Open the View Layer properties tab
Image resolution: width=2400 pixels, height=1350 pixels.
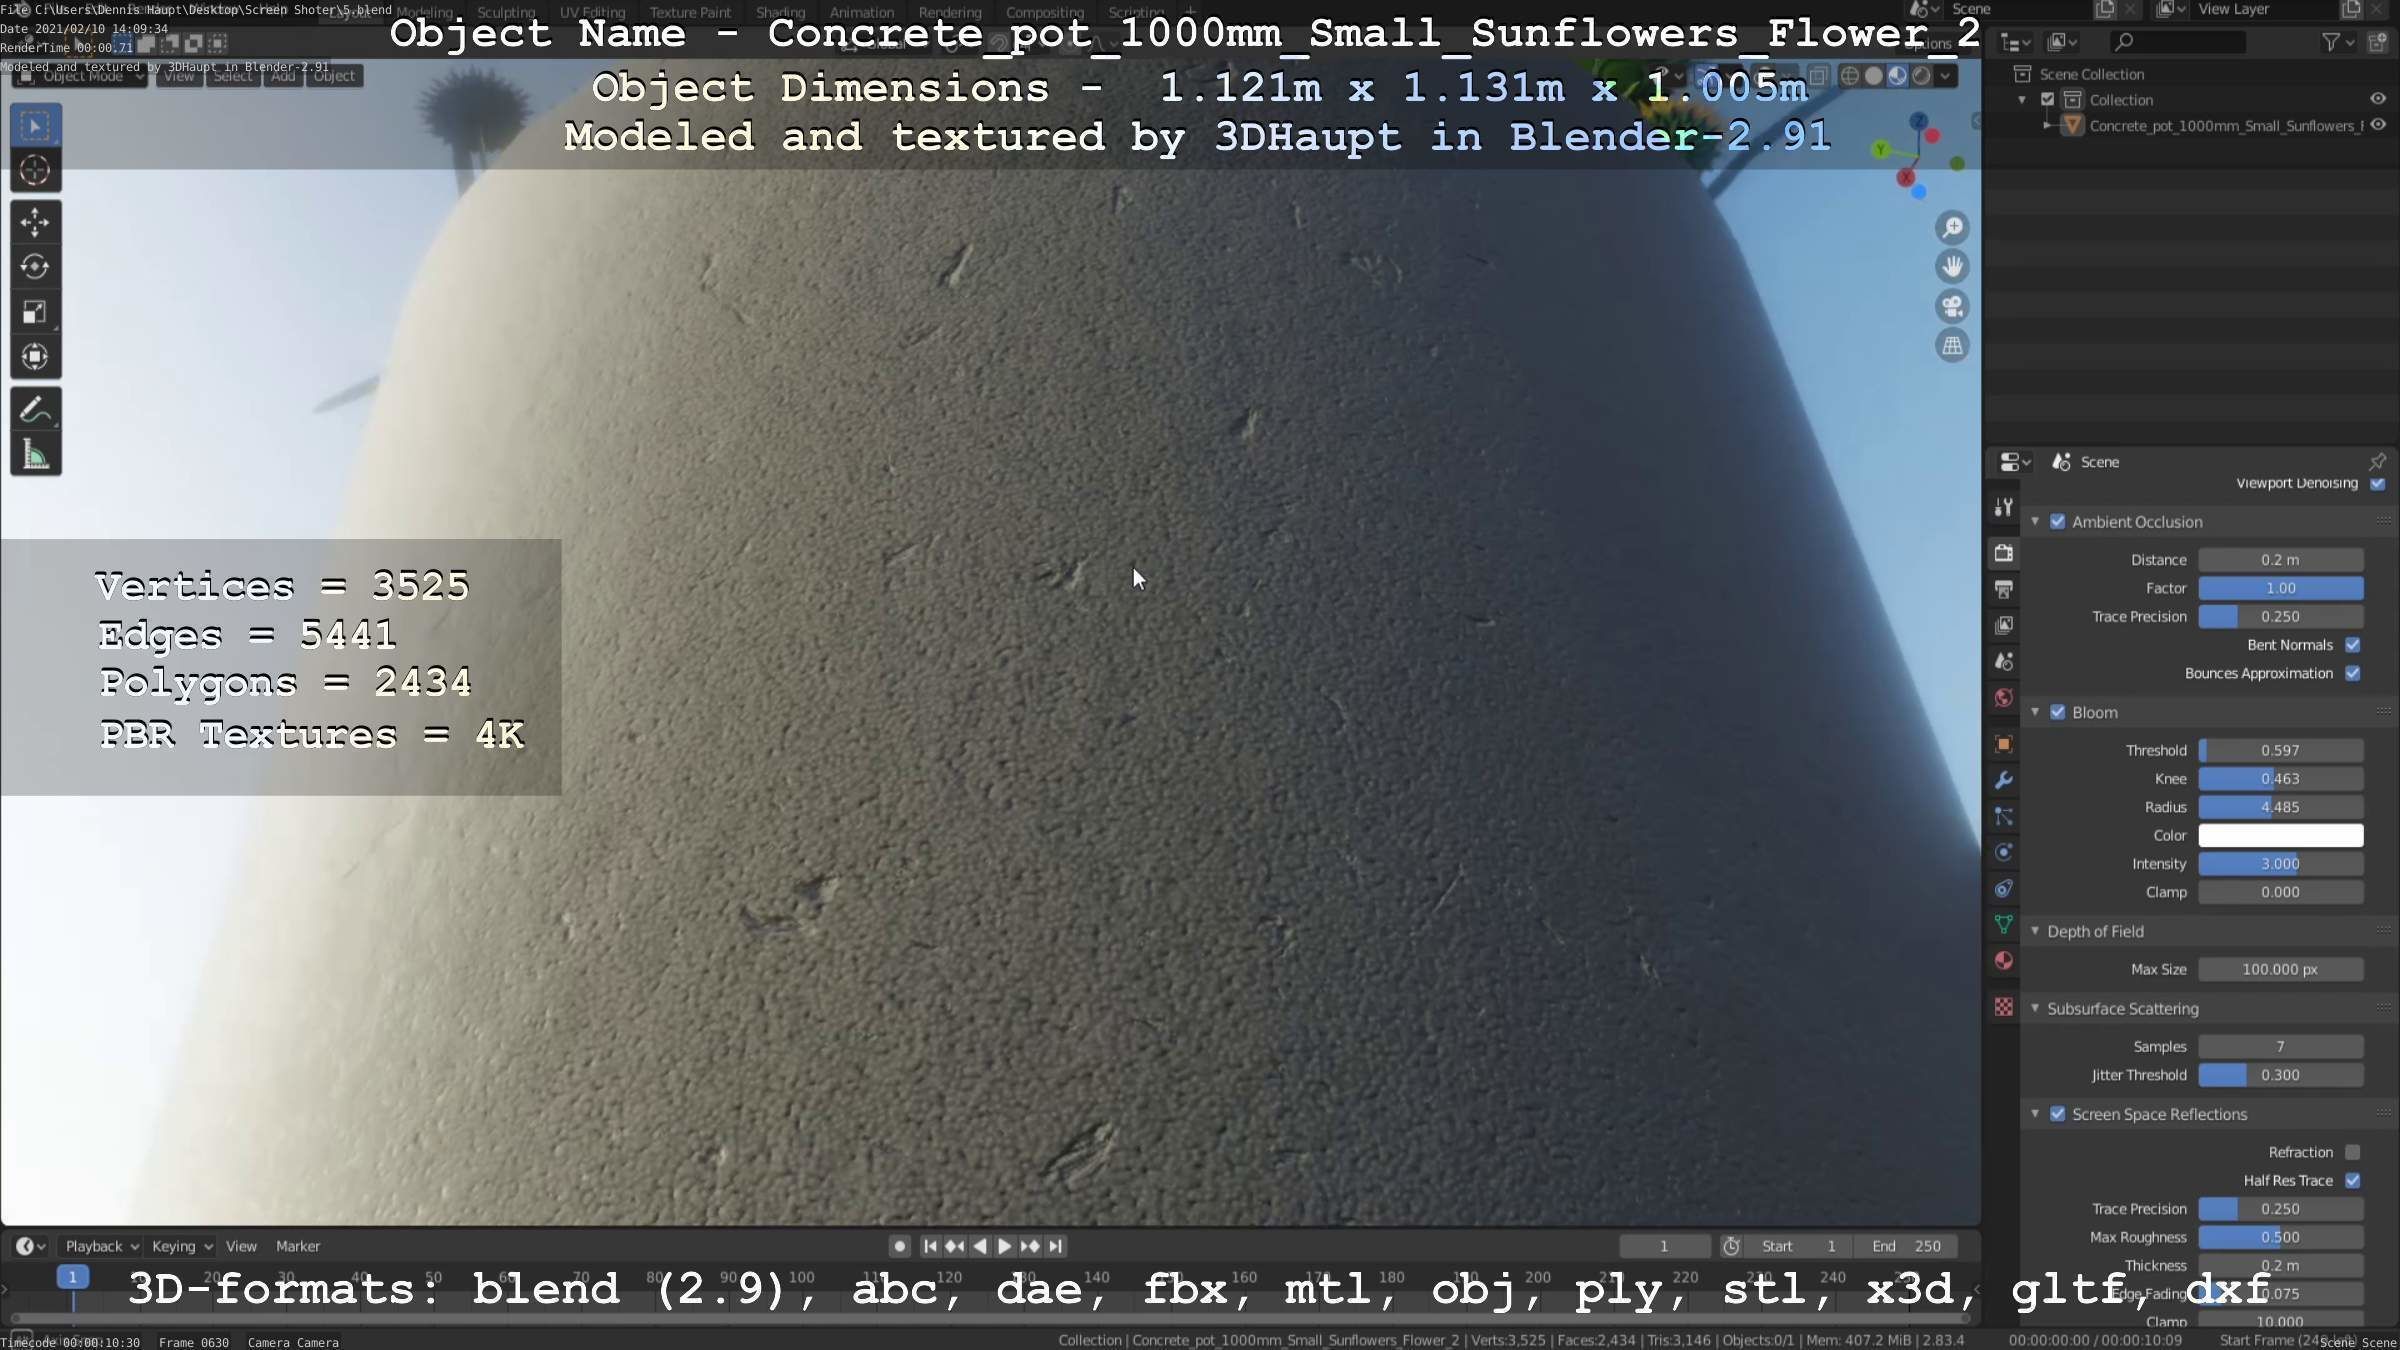pos(2004,625)
